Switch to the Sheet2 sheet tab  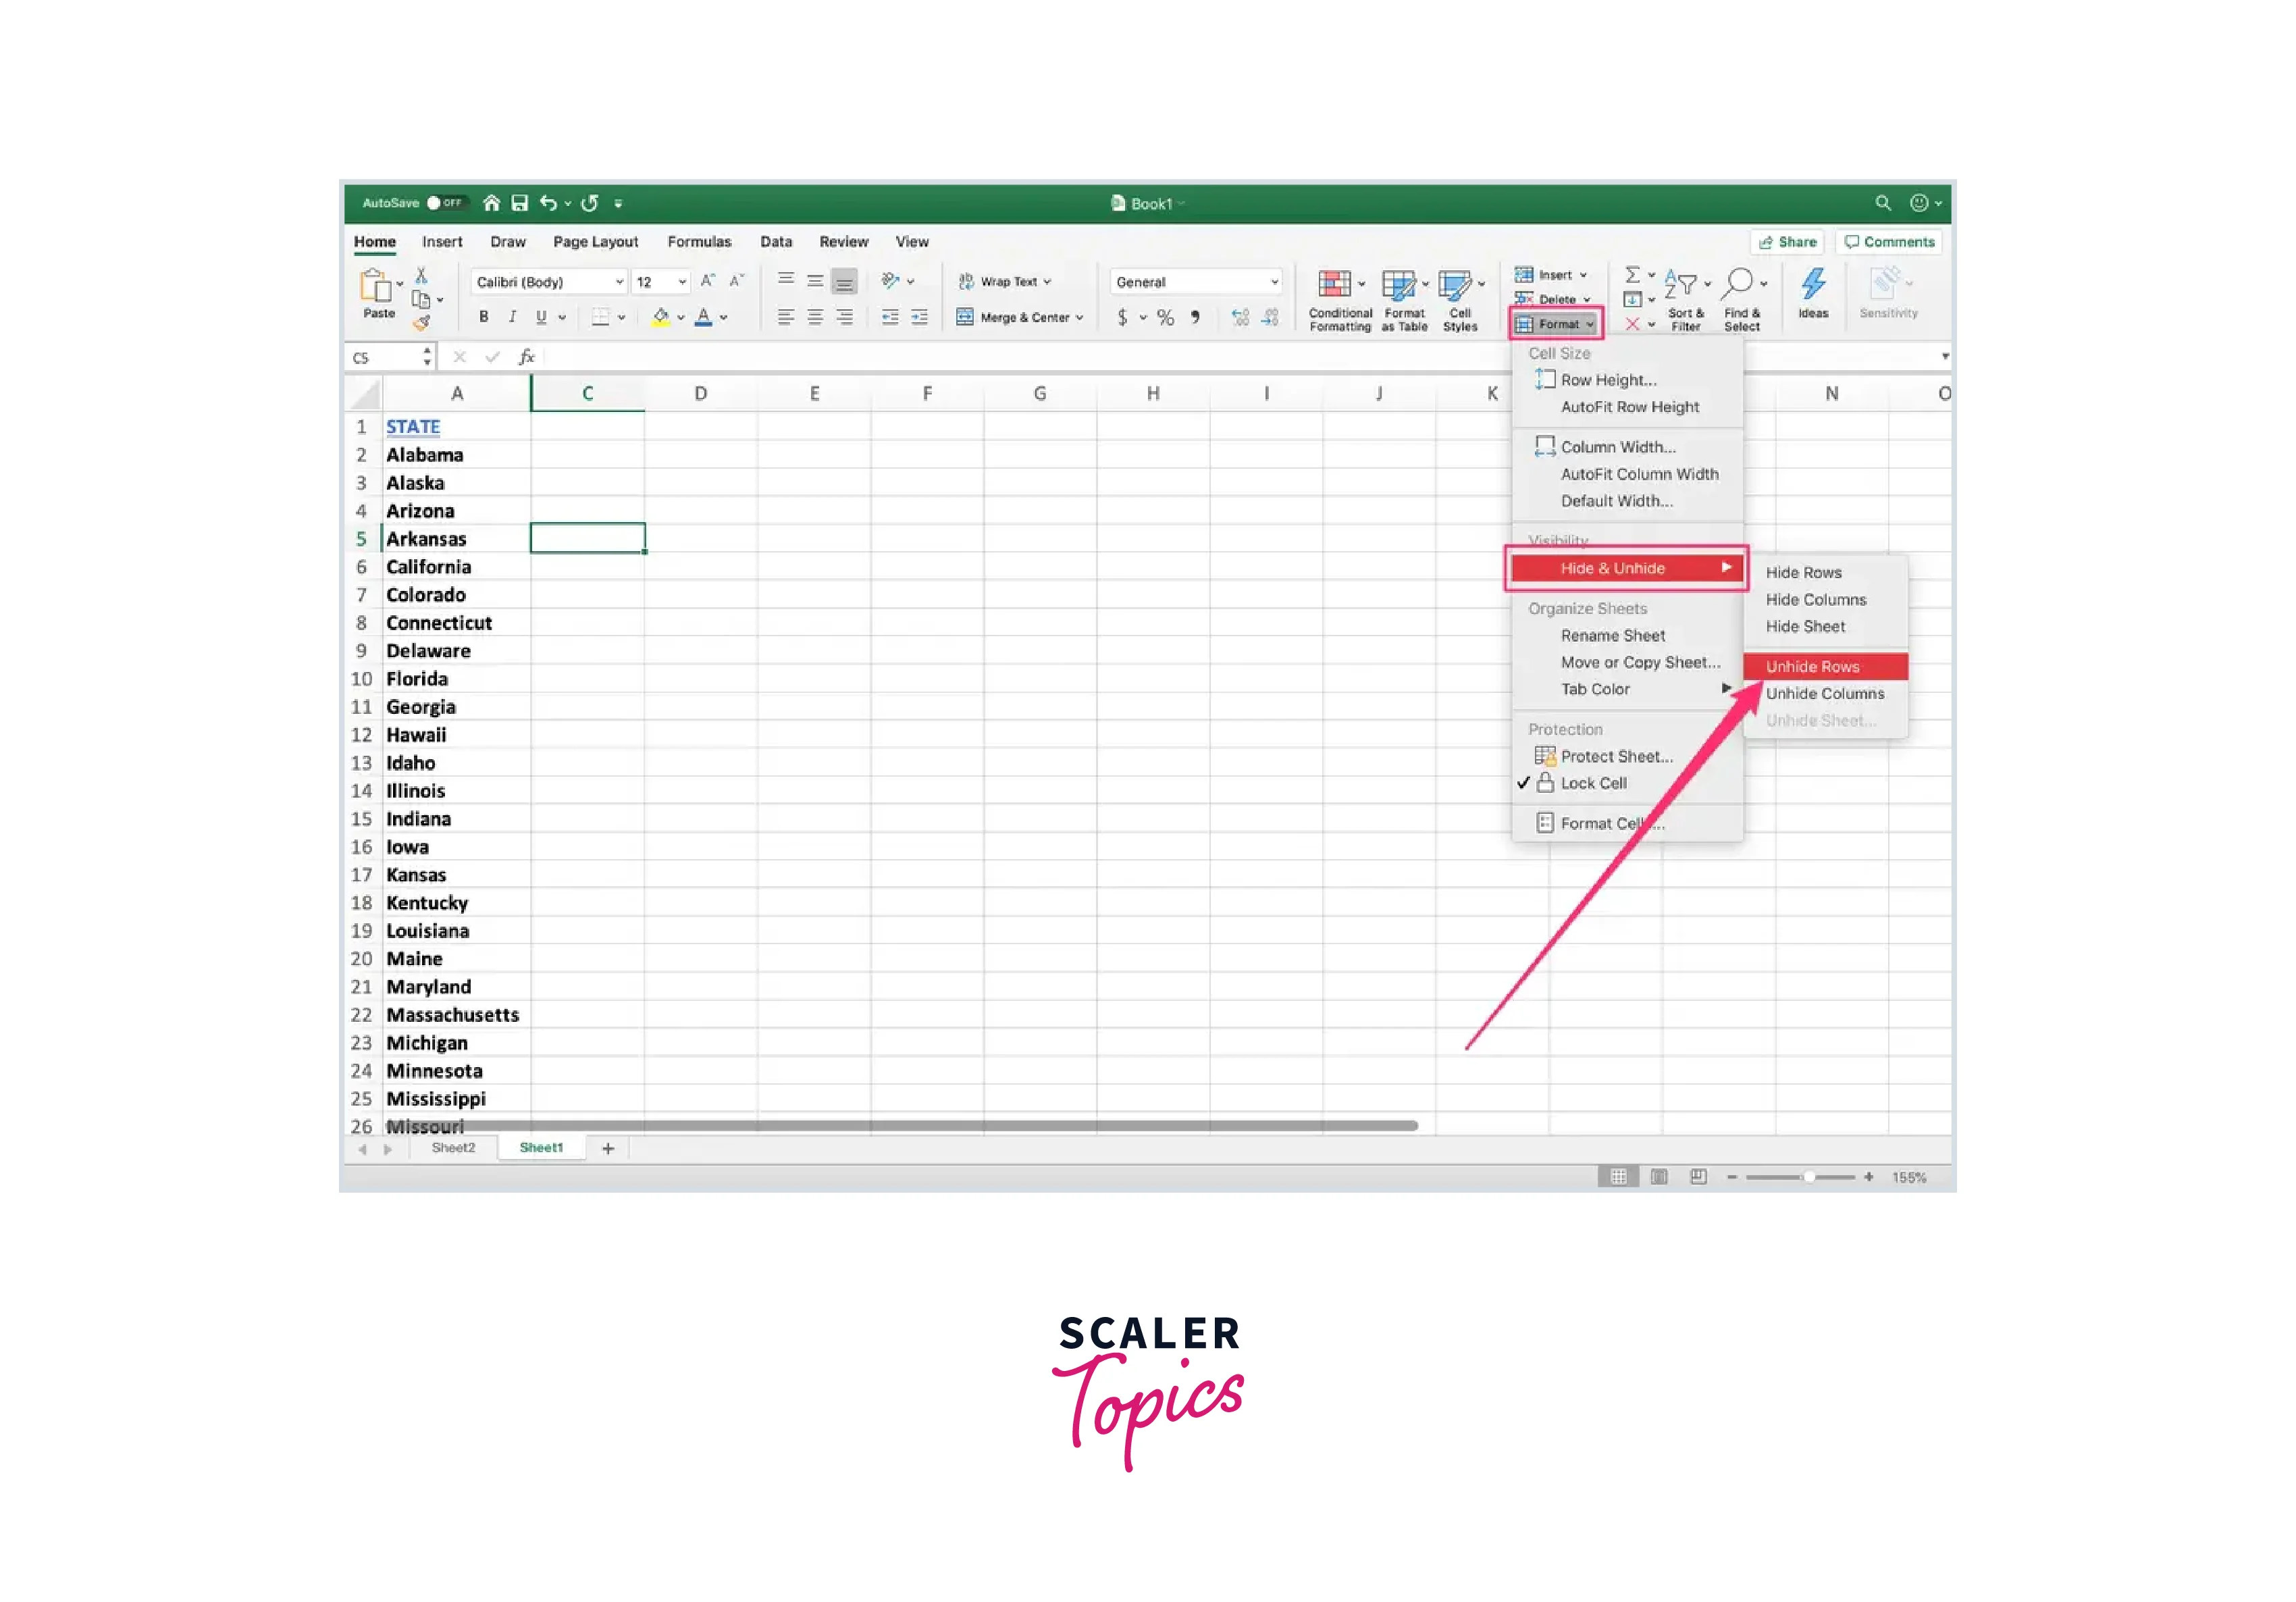[x=453, y=1148]
